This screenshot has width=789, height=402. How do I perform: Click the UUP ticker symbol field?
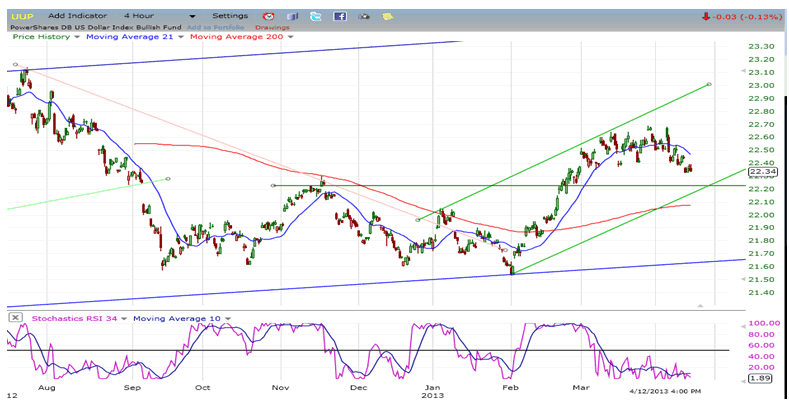(x=22, y=16)
